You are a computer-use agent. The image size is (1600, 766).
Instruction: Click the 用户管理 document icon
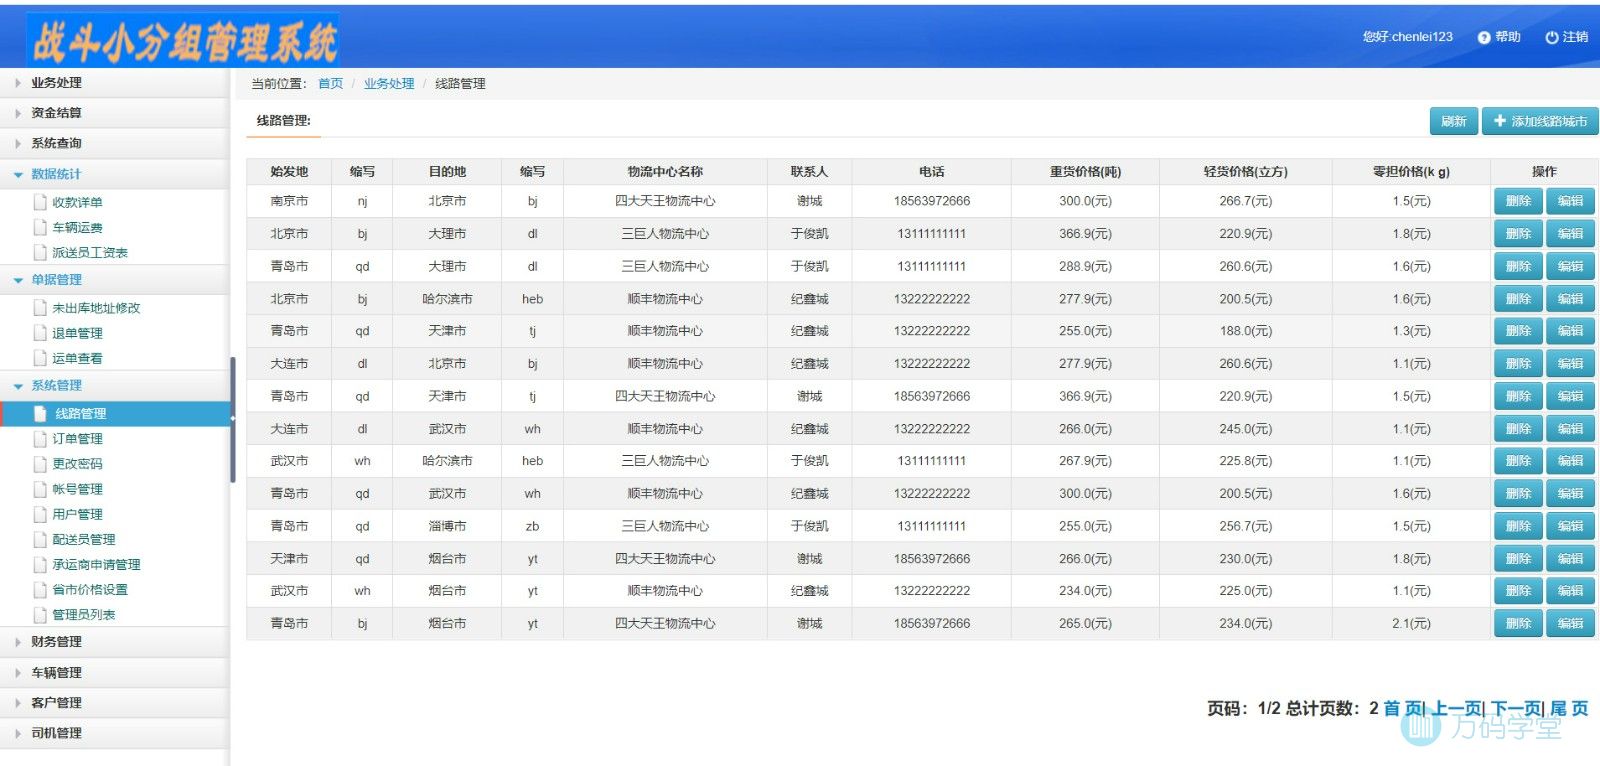click(41, 514)
